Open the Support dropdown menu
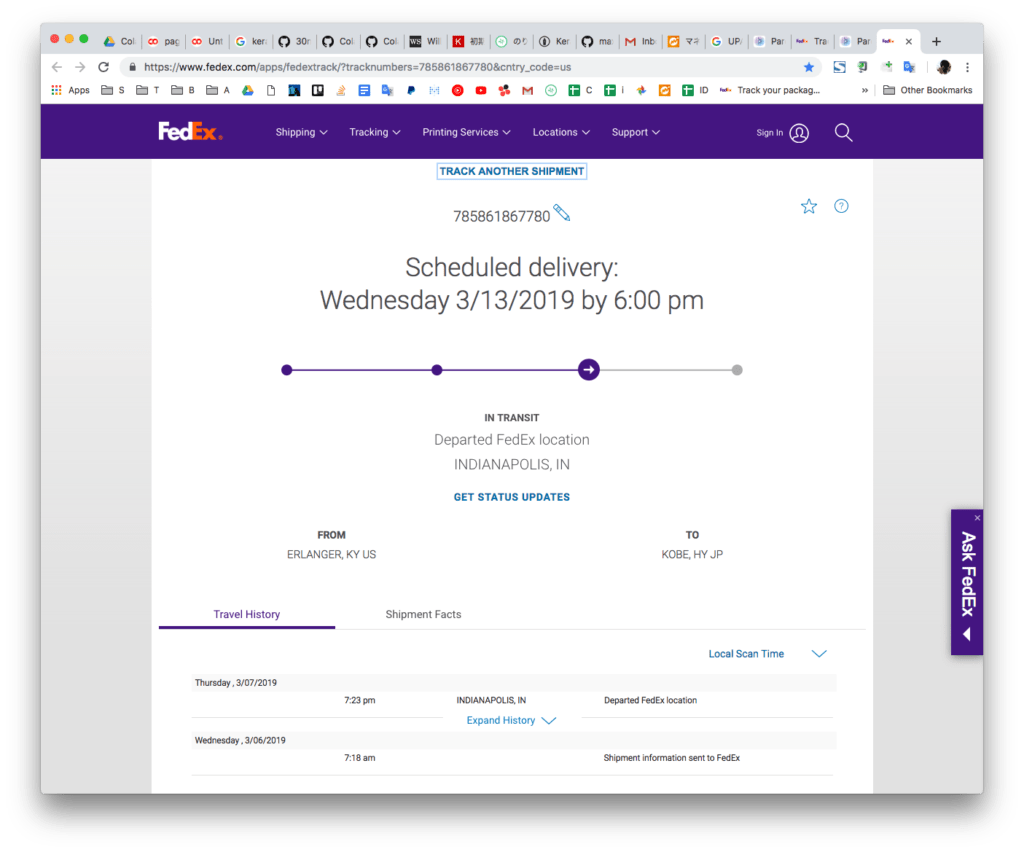 pyautogui.click(x=635, y=132)
